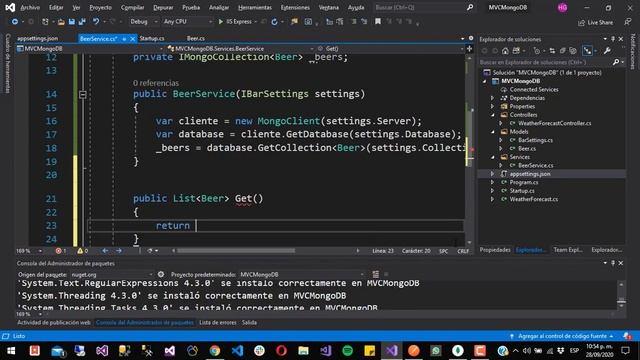Viewport: 640px width, 360px height.
Task: Click the pending changes filter icon
Action: (x=537, y=51)
